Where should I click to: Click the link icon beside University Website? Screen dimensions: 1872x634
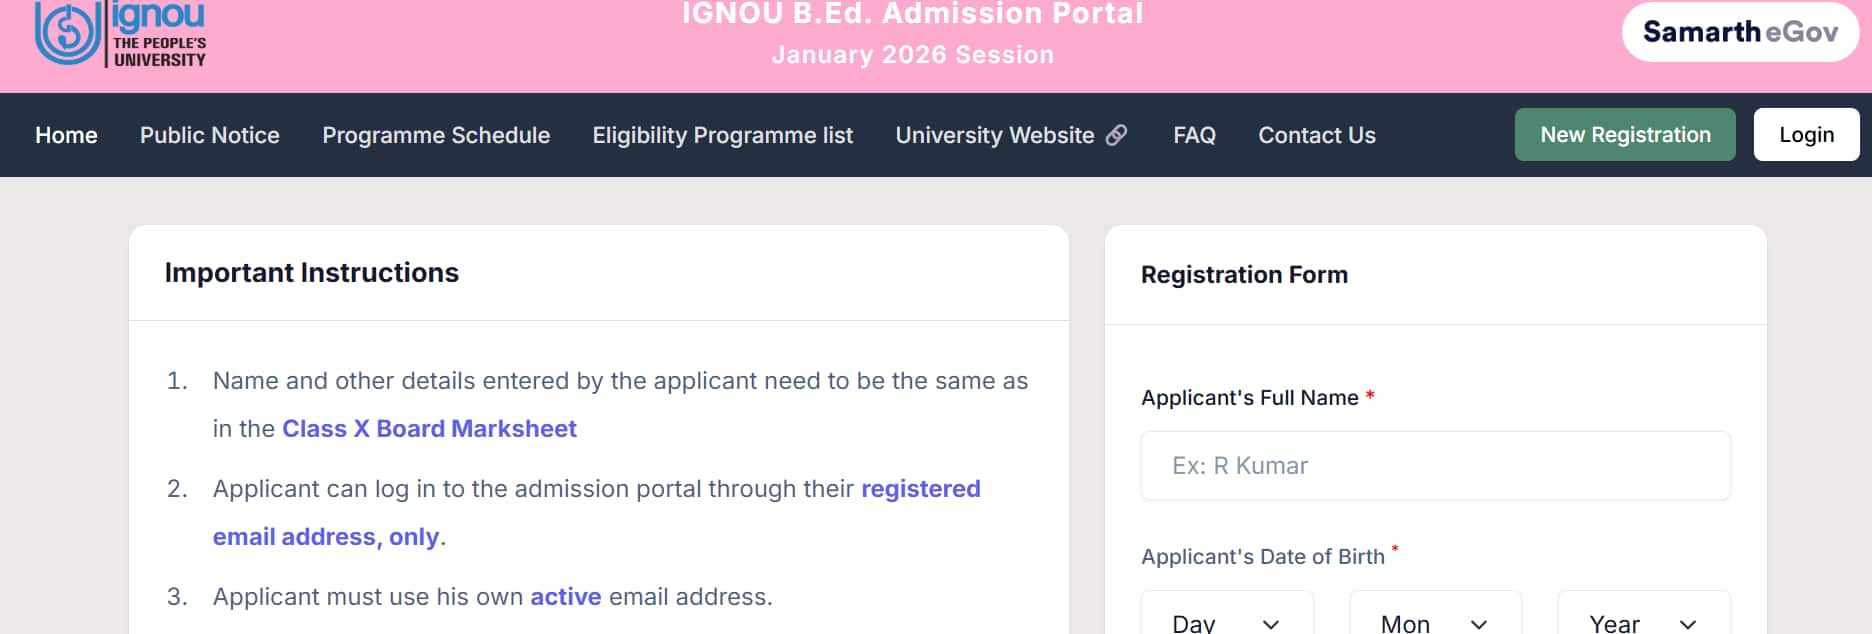tap(1116, 135)
